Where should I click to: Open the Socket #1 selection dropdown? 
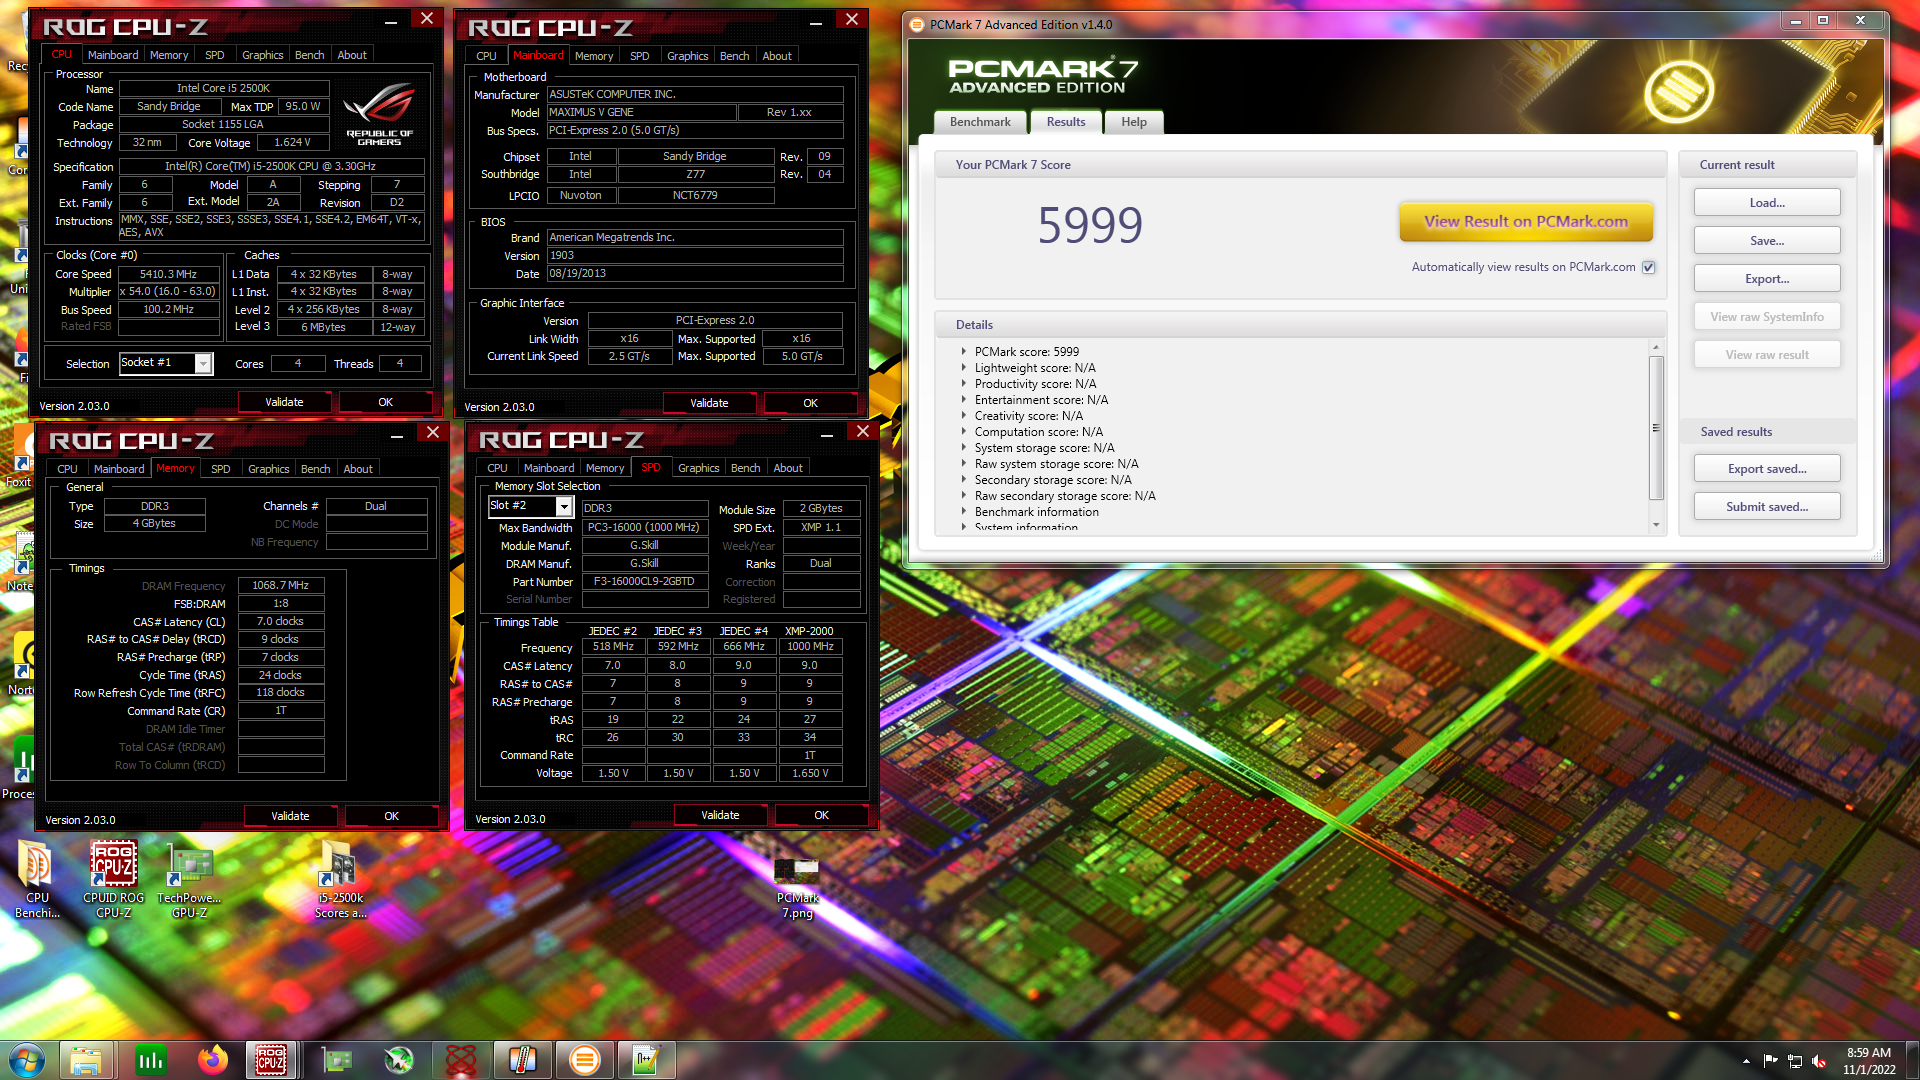(203, 363)
